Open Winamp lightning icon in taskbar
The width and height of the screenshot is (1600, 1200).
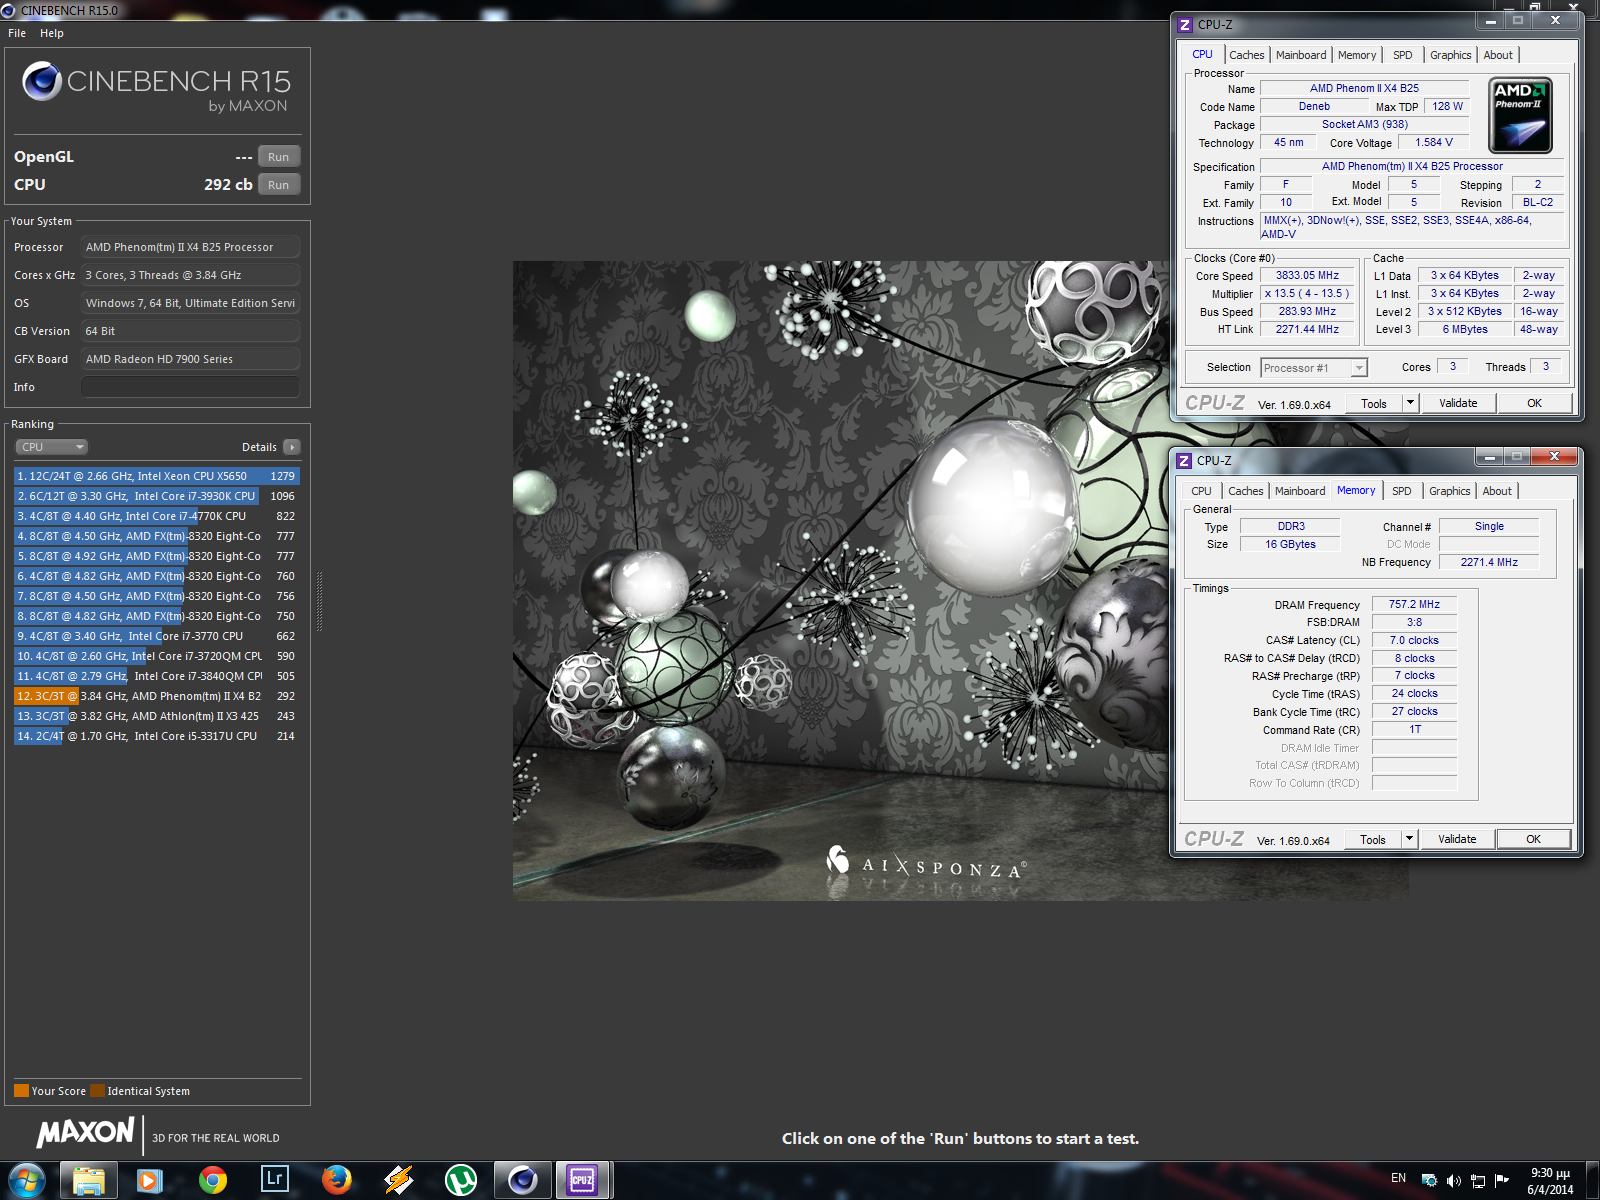click(x=399, y=1181)
